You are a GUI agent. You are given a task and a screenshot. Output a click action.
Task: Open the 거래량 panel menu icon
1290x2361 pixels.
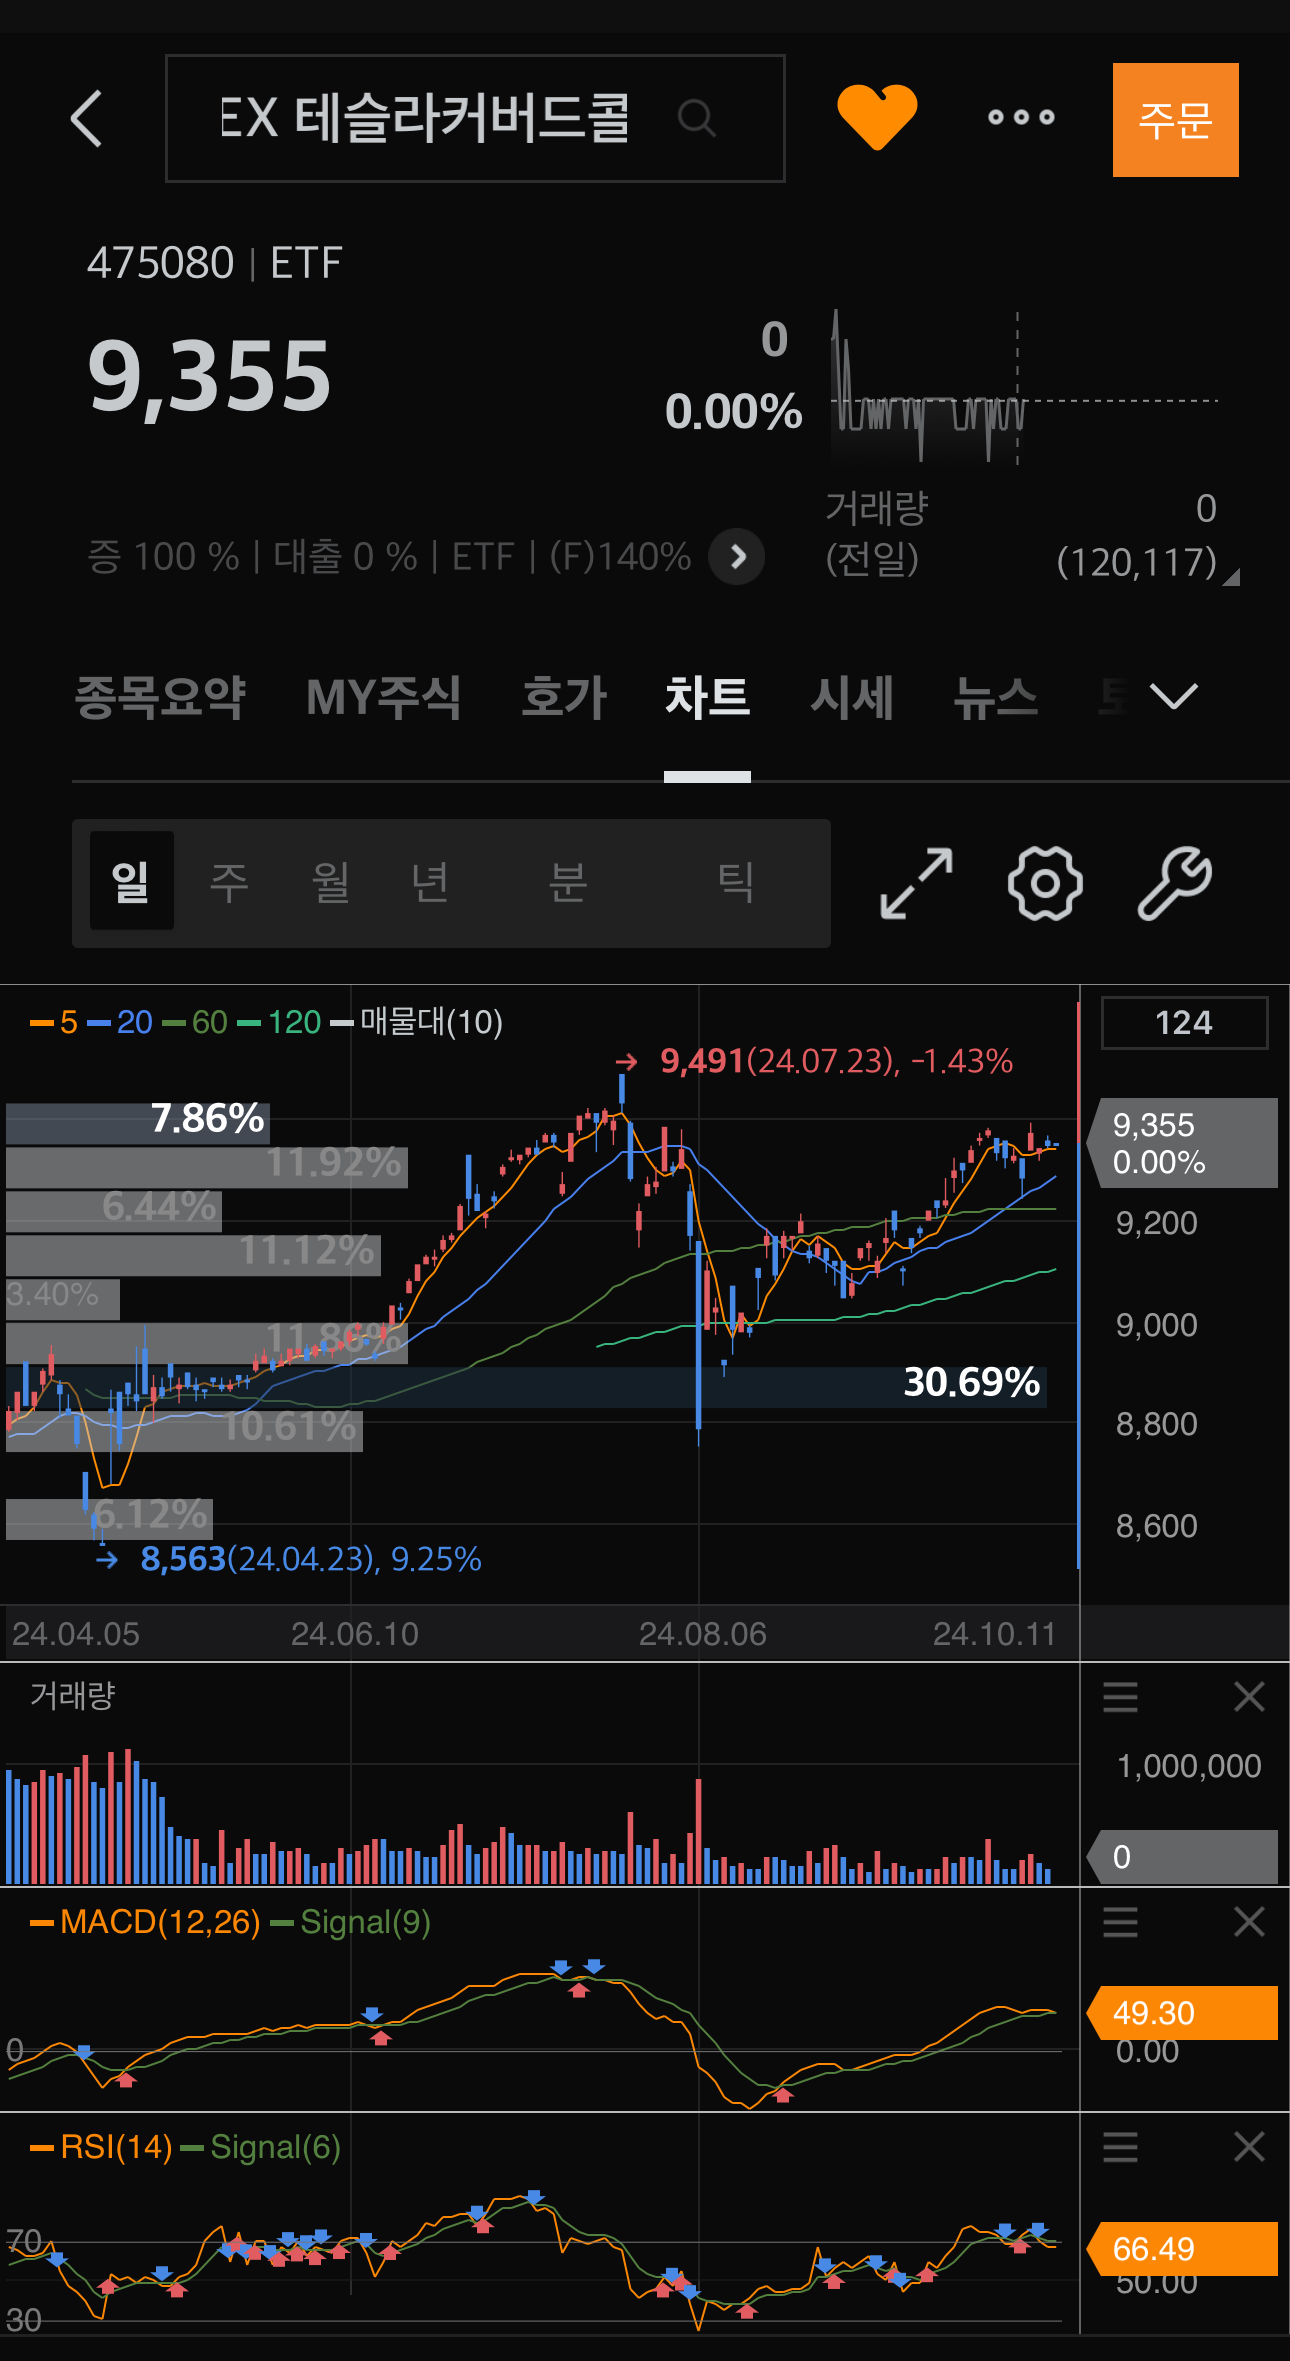1120,1697
